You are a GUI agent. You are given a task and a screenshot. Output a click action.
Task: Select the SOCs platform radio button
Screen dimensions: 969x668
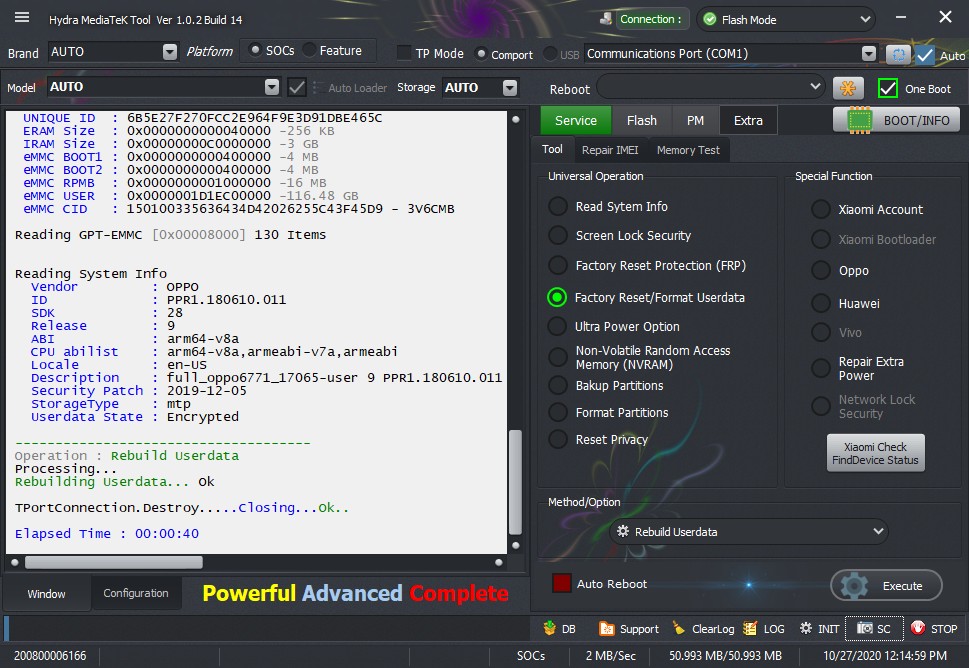[x=254, y=50]
